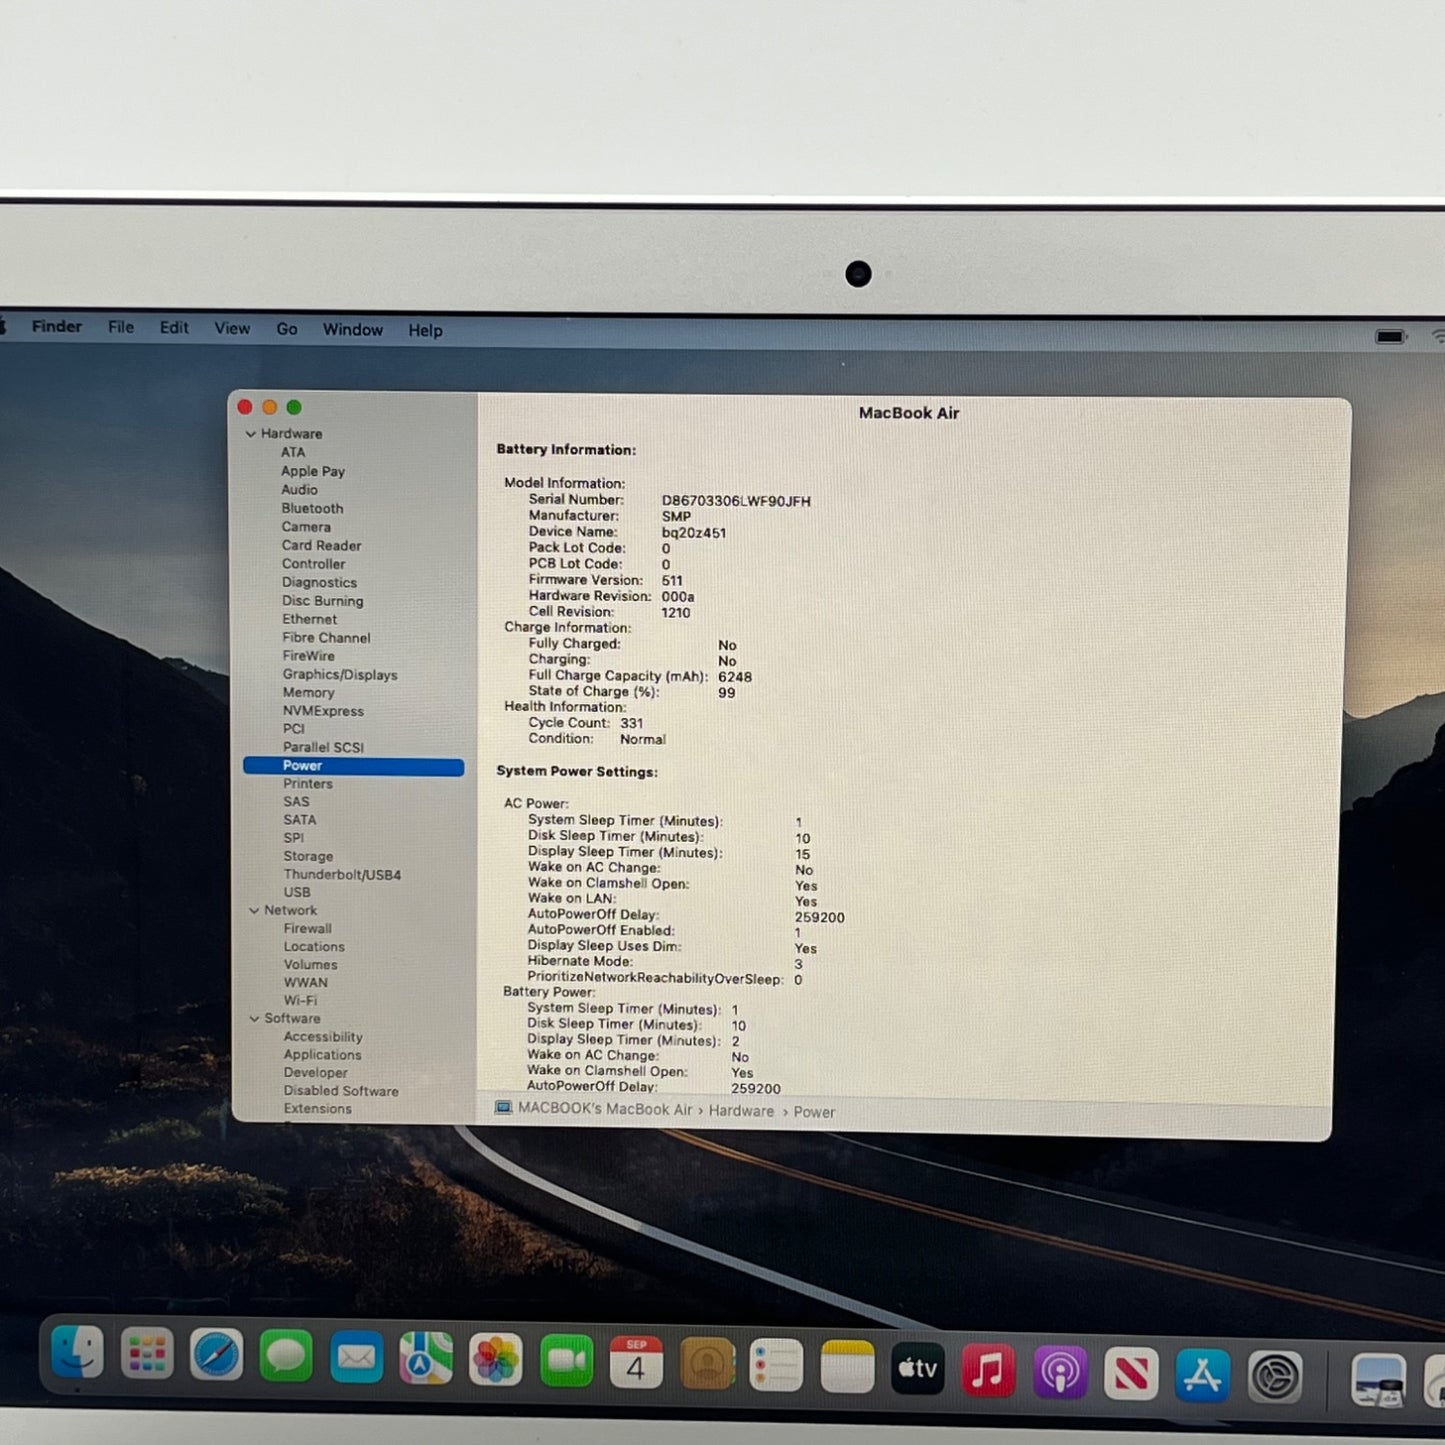The height and width of the screenshot is (1445, 1445).
Task: Select NVMExpress in sidebar
Action: [x=323, y=711]
